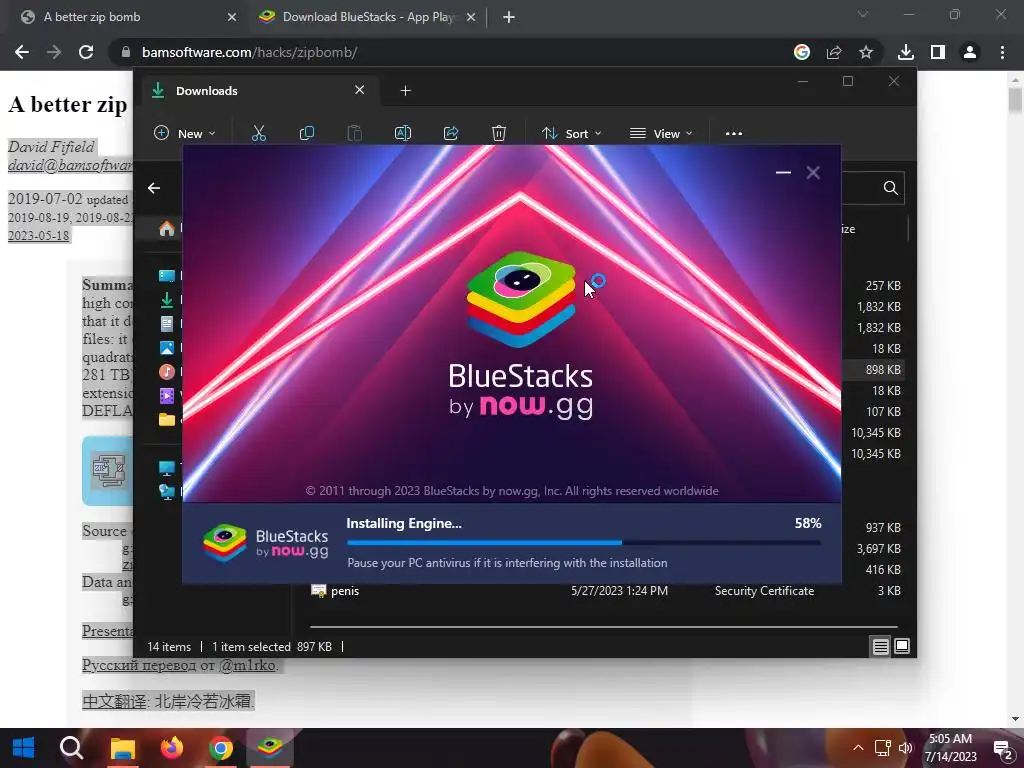1024x768 pixels.
Task: Open Chrome's downloads icon
Action: point(906,52)
